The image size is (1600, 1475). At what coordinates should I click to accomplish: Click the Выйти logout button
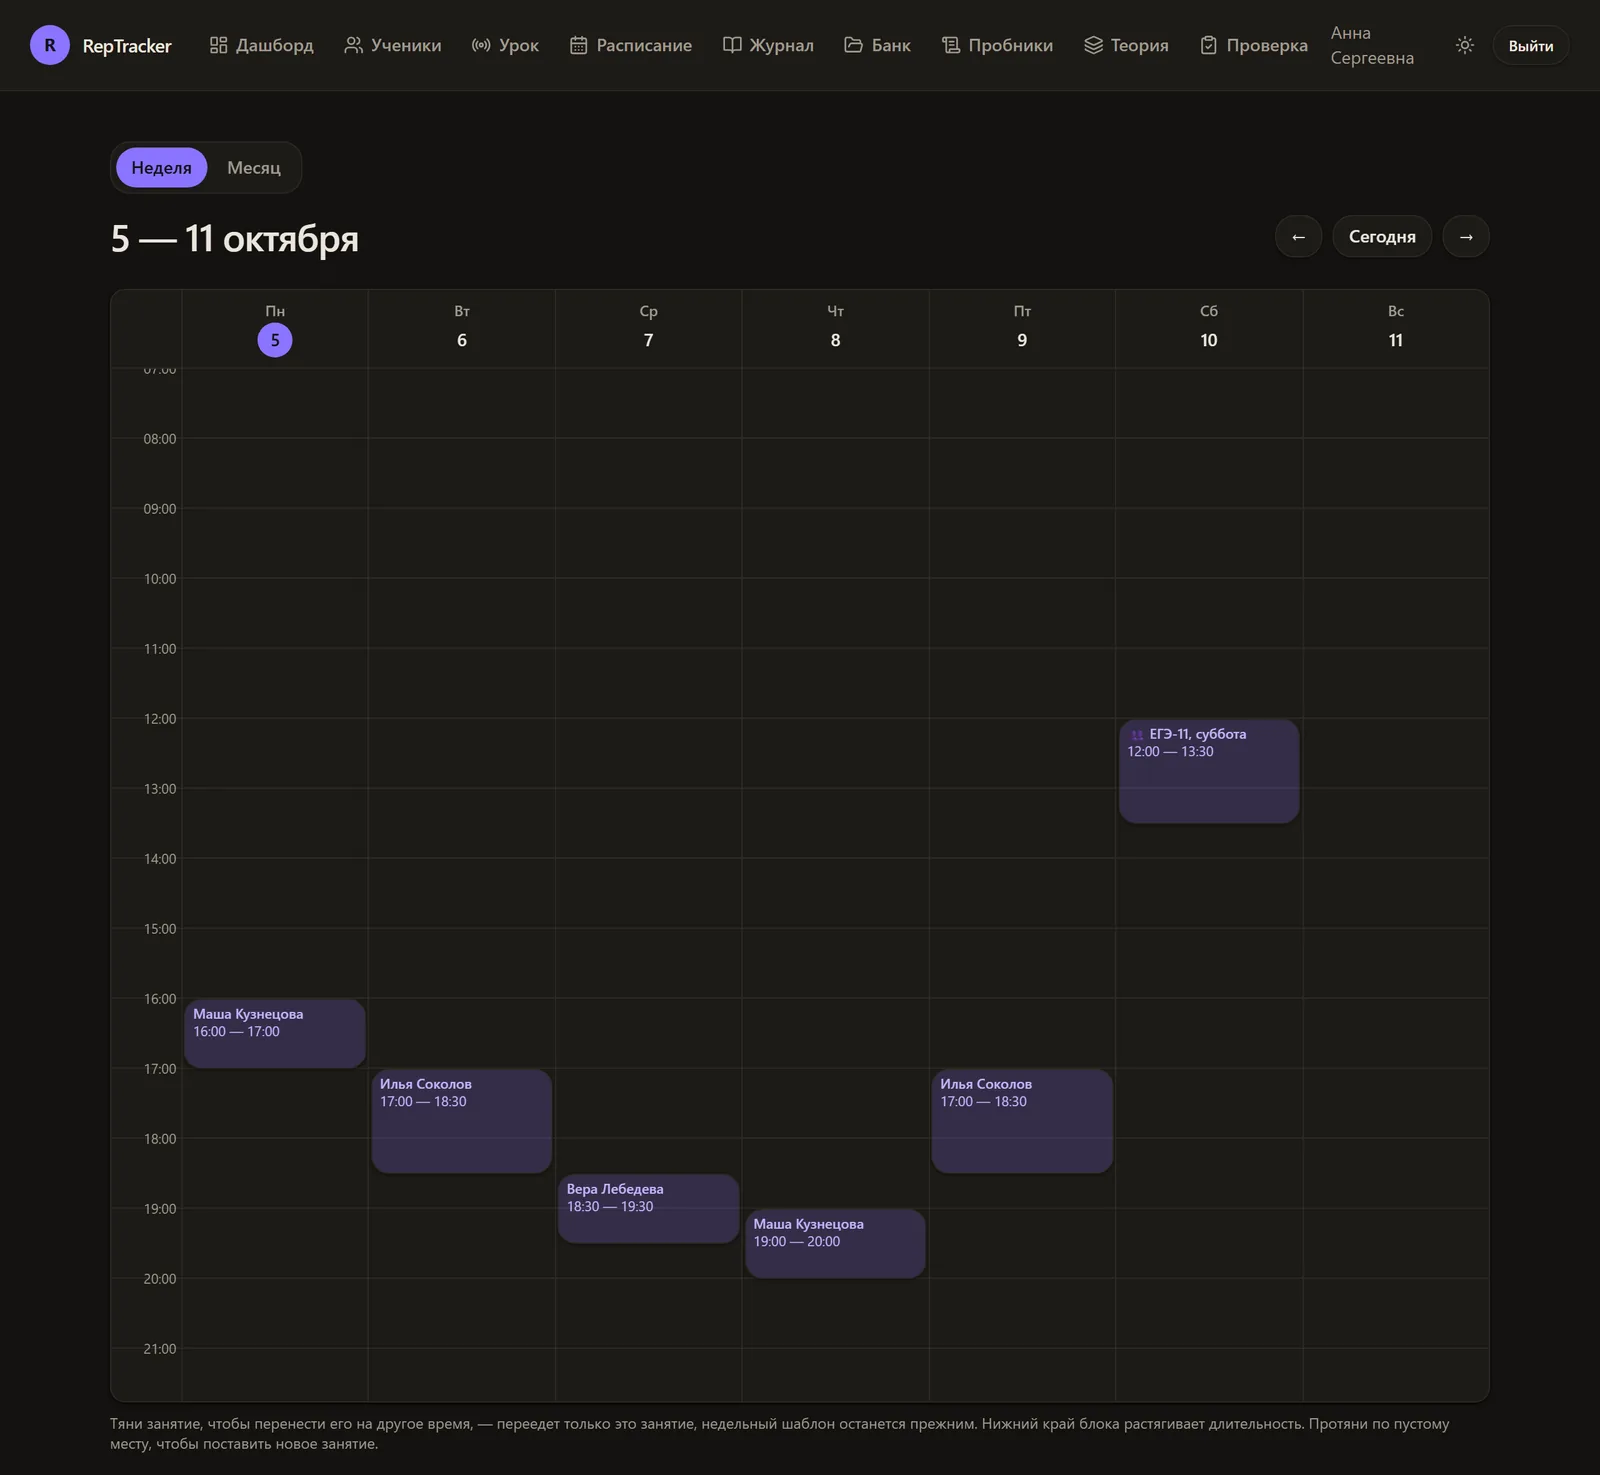[x=1531, y=46]
